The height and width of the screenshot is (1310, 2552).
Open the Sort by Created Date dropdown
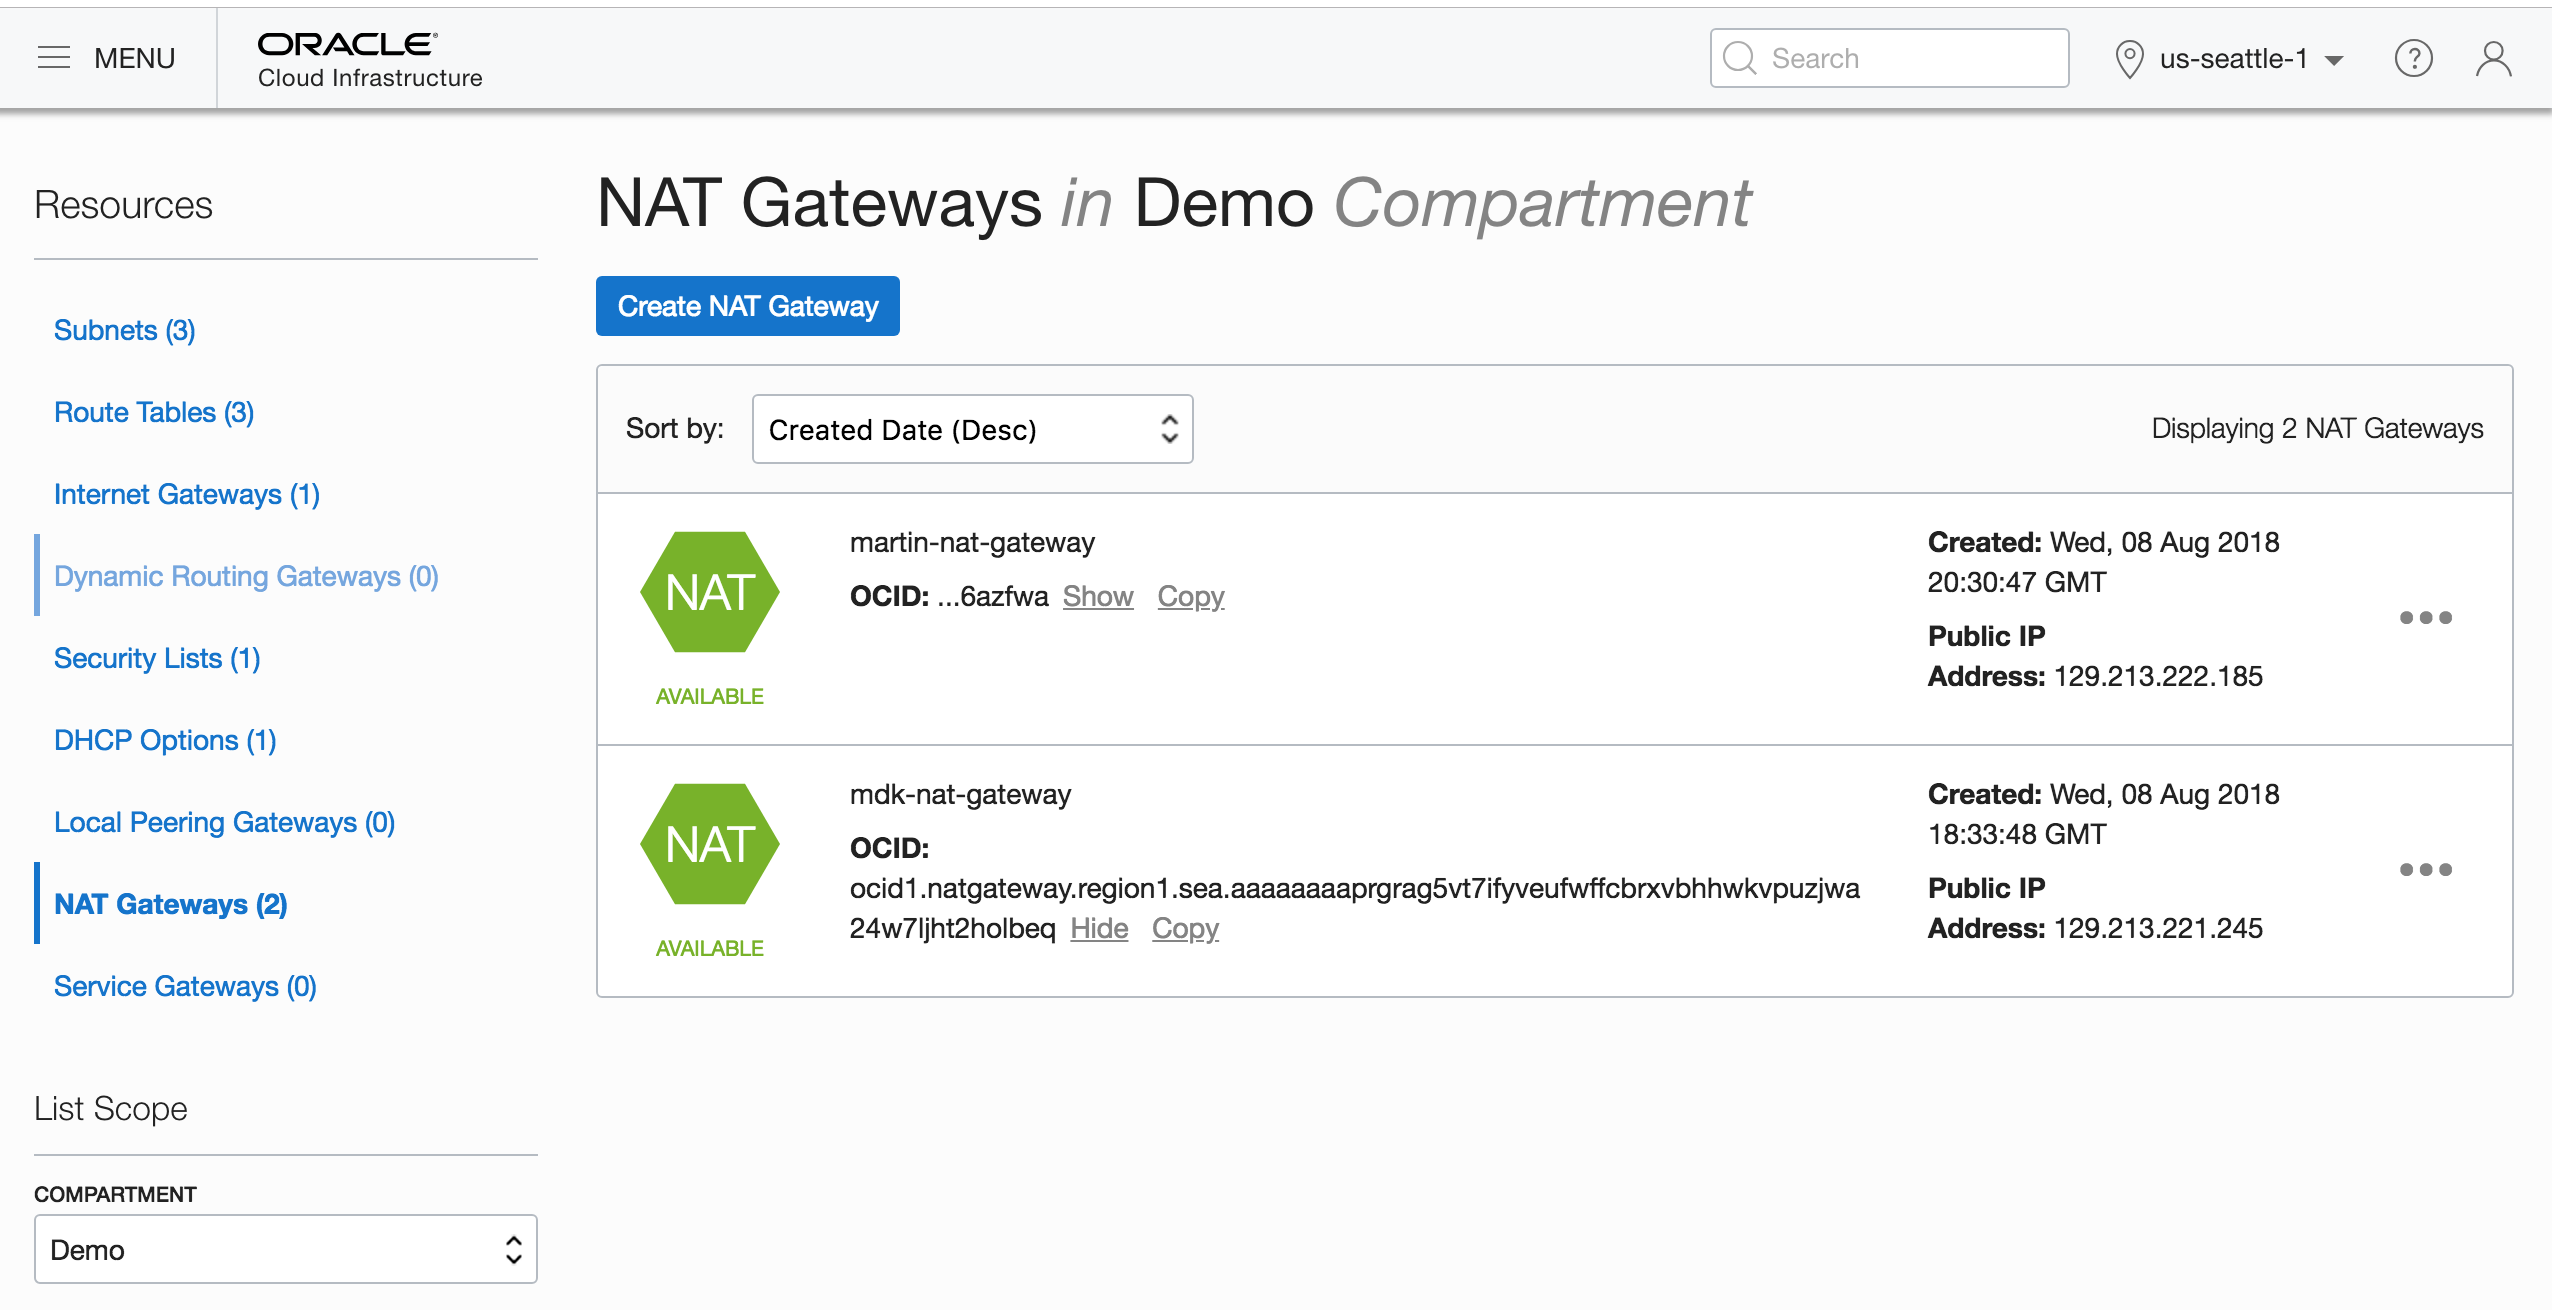(971, 429)
